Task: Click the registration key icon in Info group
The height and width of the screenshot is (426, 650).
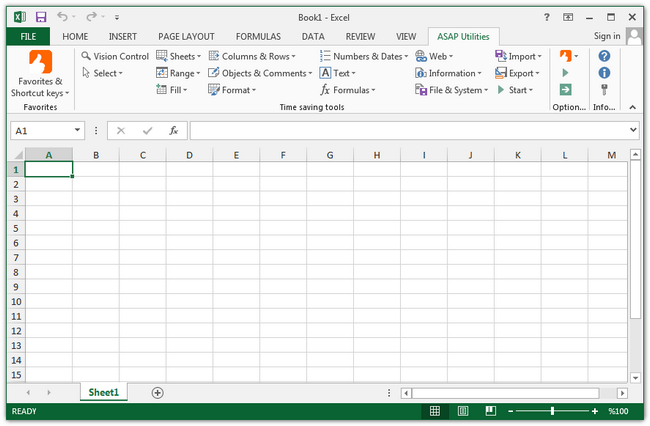Action: pyautogui.click(x=604, y=89)
